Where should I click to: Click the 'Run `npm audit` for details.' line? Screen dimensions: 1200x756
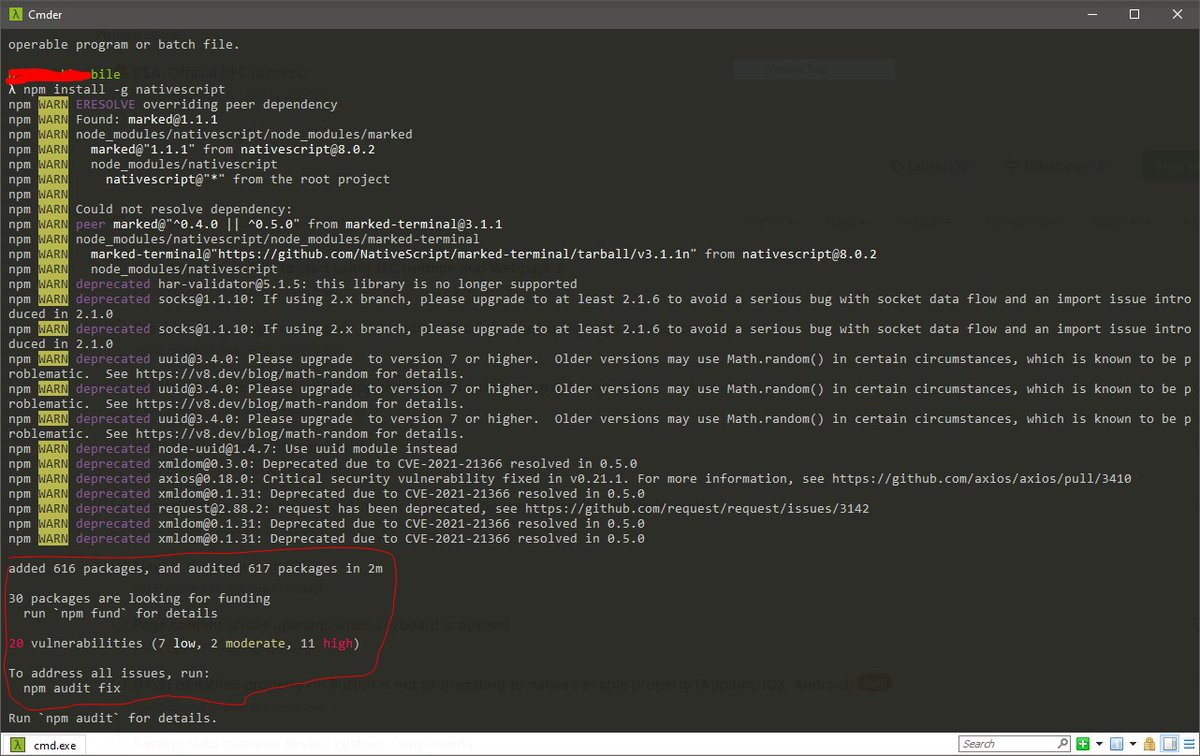point(112,718)
